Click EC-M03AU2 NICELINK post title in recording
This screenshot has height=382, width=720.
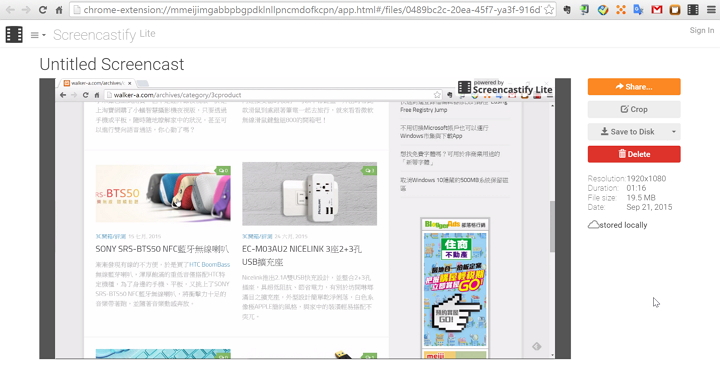(302, 256)
